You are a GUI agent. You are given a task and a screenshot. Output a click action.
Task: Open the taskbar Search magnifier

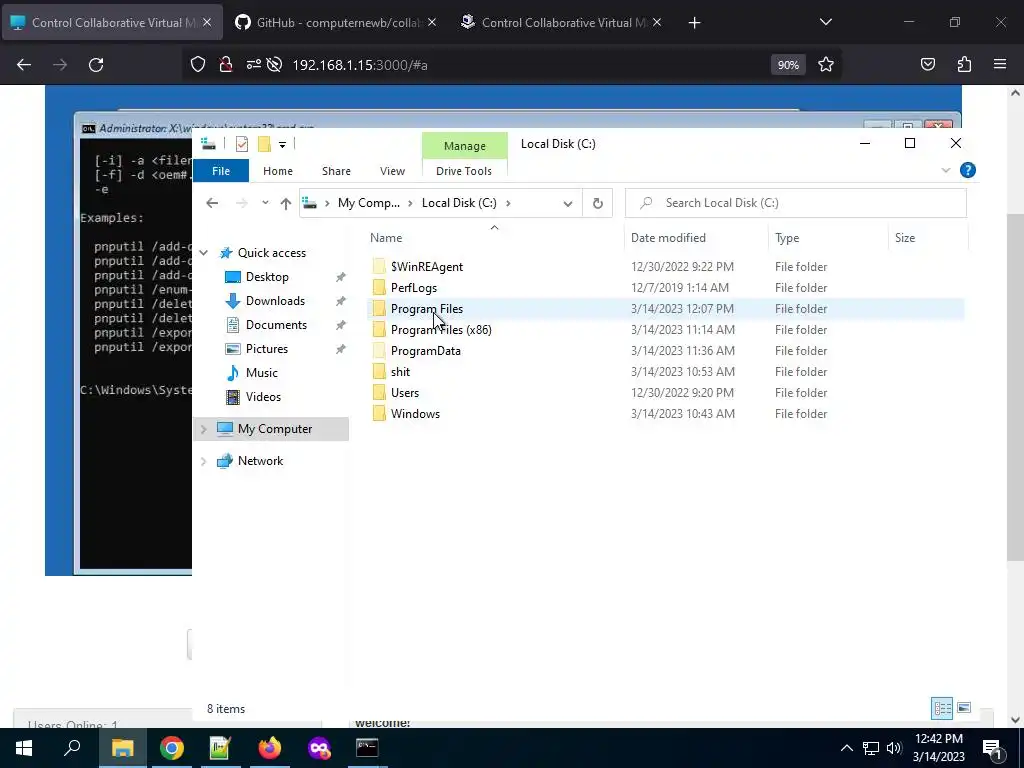point(72,748)
